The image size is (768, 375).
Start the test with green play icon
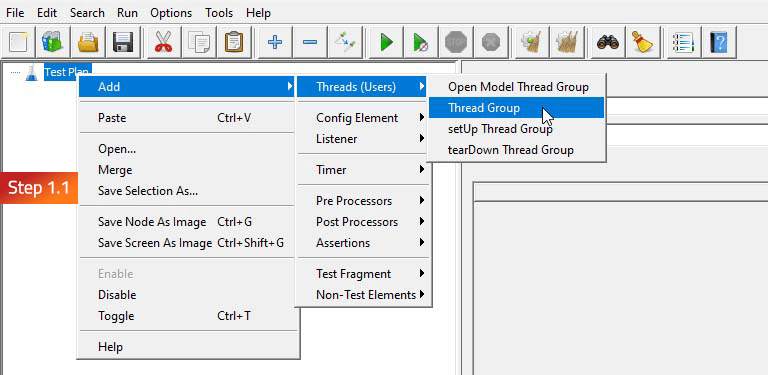[x=386, y=43]
